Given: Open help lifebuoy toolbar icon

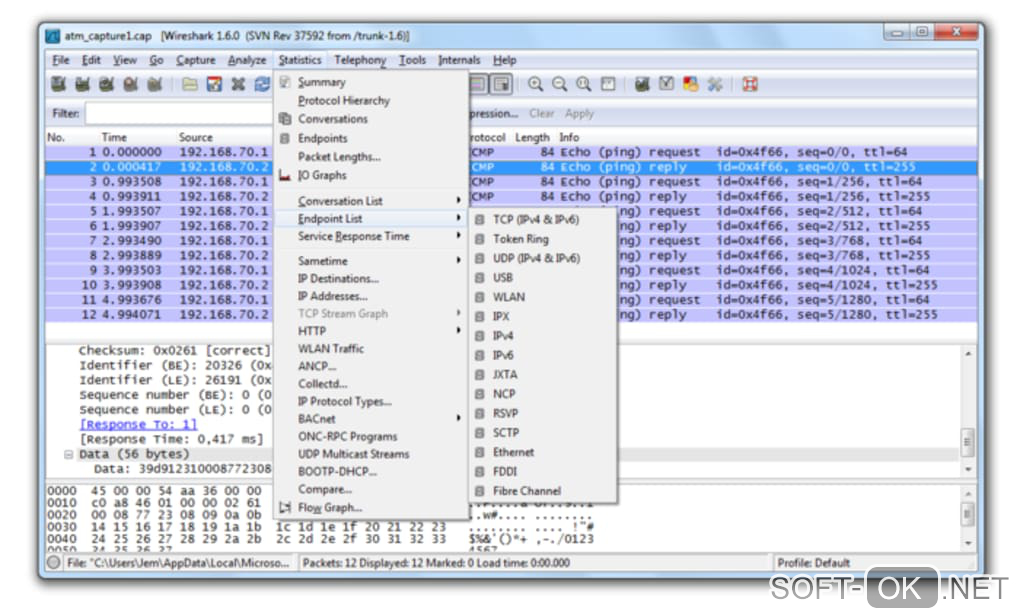Looking at the screenshot, I should pyautogui.click(x=750, y=84).
